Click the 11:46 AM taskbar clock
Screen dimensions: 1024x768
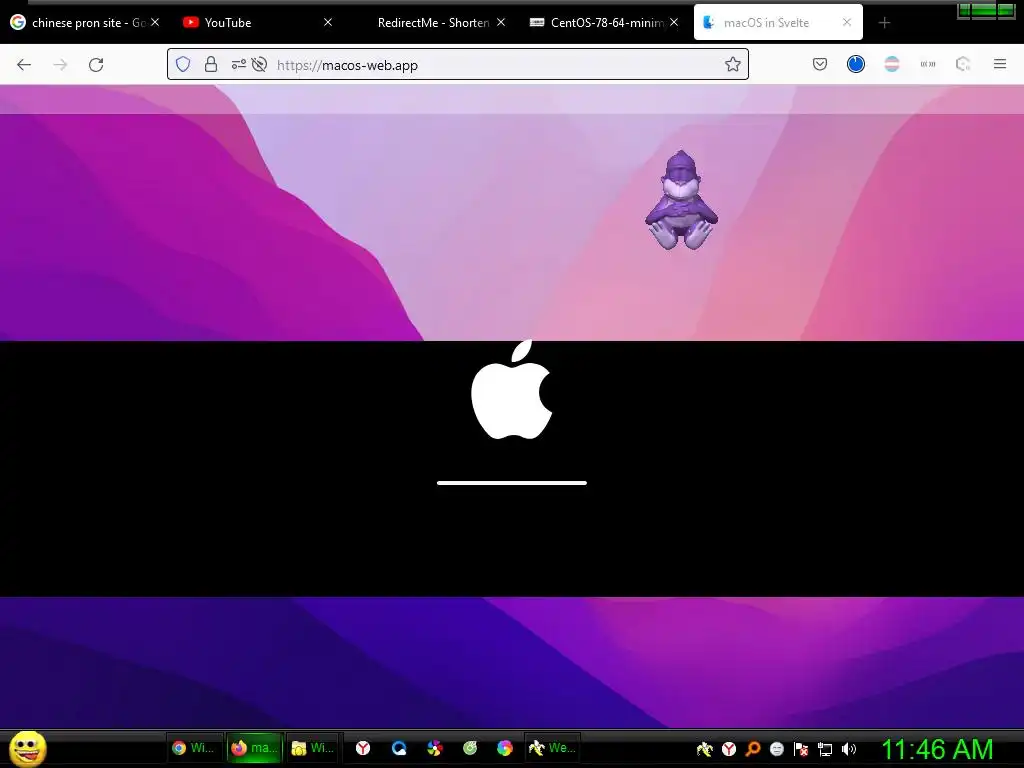pos(937,749)
